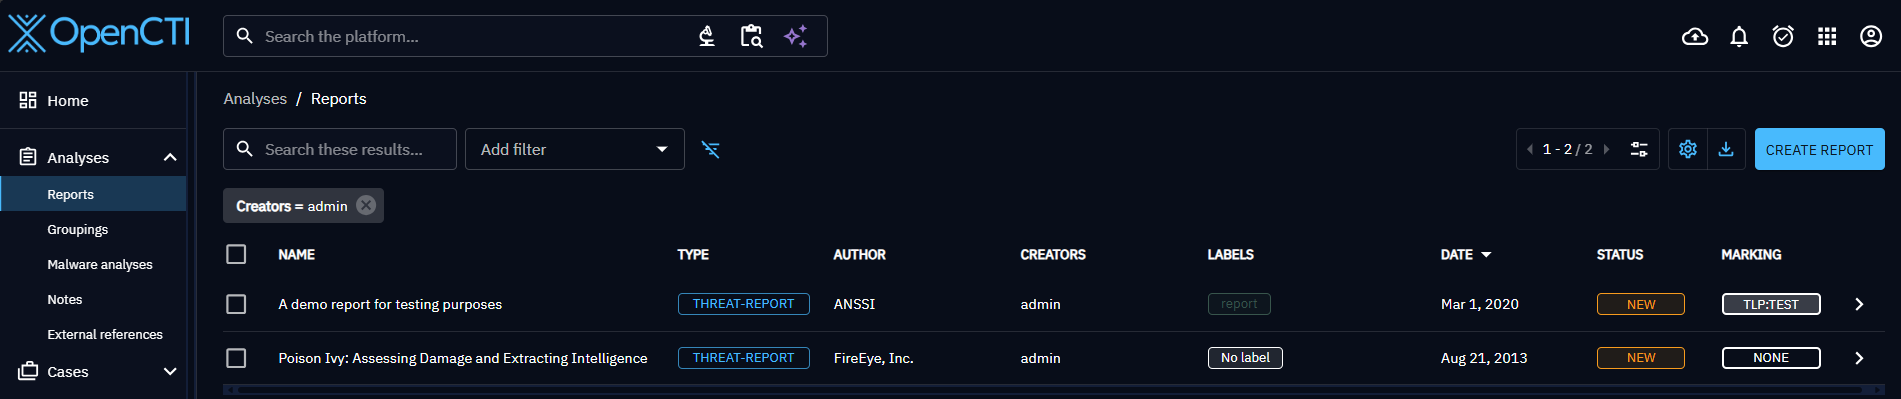
Task: Click the platform search magnifier icon
Action: click(x=244, y=36)
